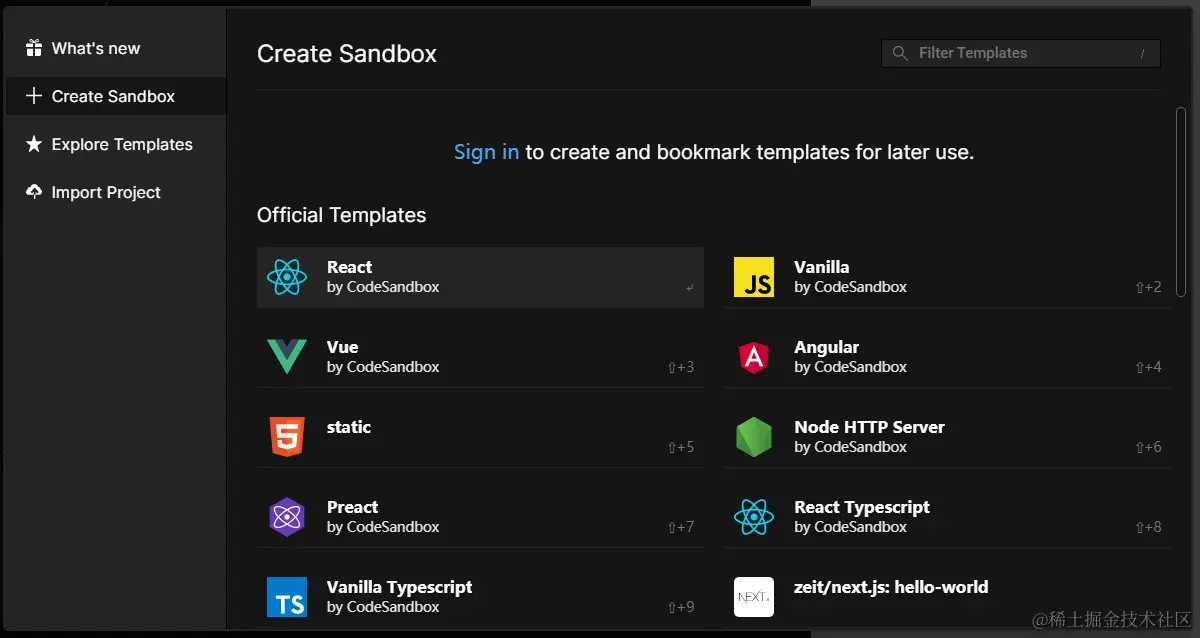Click the yellow JS Vanilla icon
The height and width of the screenshot is (638, 1200).
754,277
